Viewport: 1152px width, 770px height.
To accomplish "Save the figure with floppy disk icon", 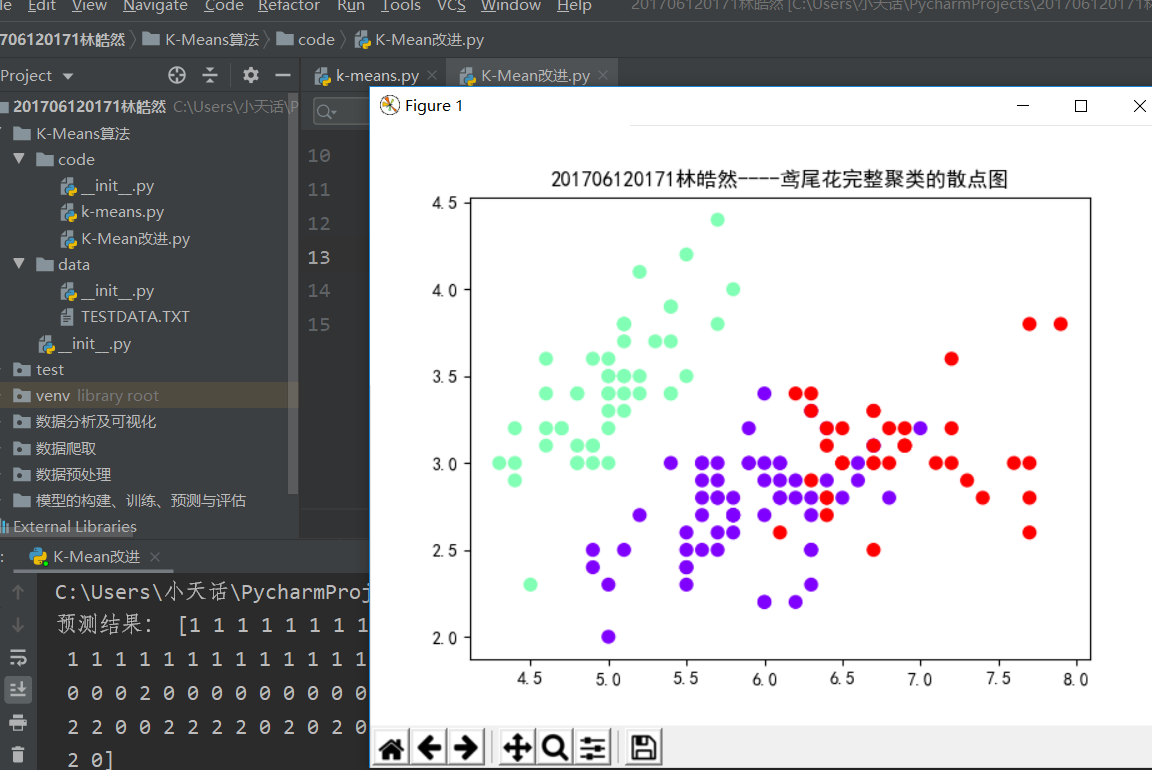I will click(x=644, y=748).
